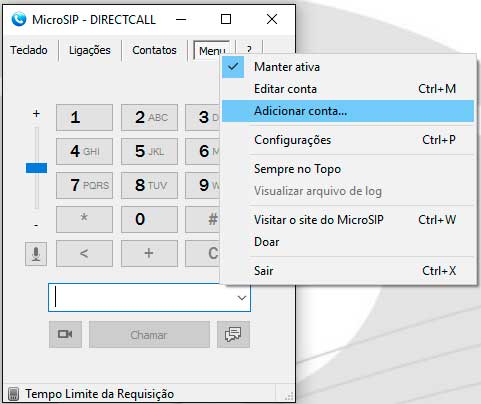Switch to the Ligações tab
Screen dimensions: 481x404
(90, 50)
